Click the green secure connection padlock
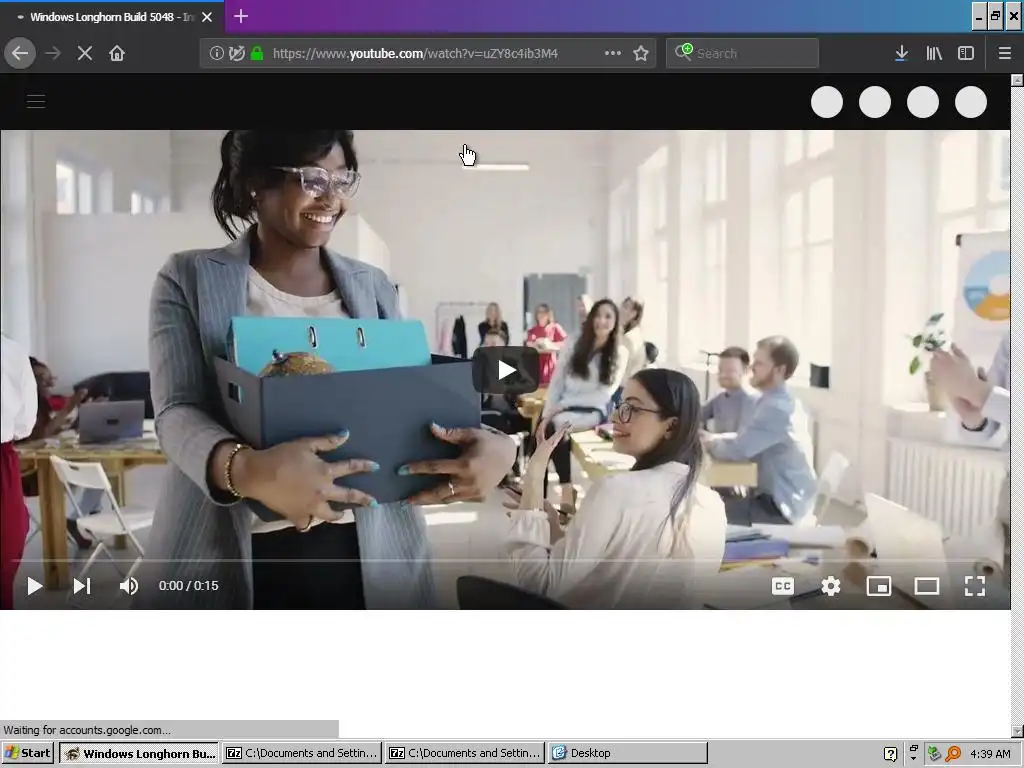Image resolution: width=1024 pixels, height=768 pixels. click(257, 53)
